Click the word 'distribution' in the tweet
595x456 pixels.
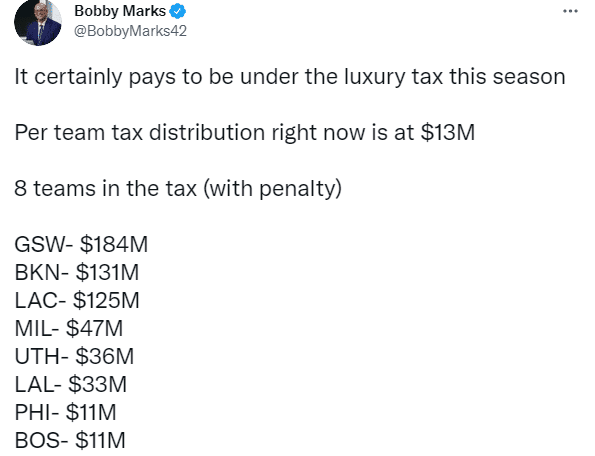(x=207, y=133)
